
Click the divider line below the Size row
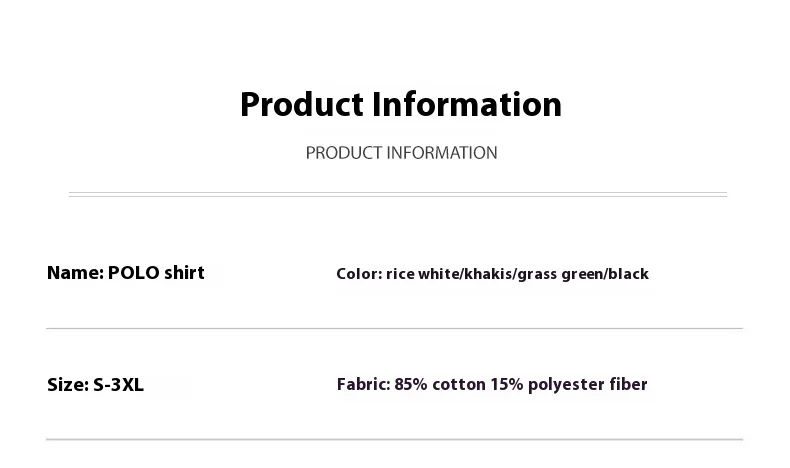coord(394,439)
